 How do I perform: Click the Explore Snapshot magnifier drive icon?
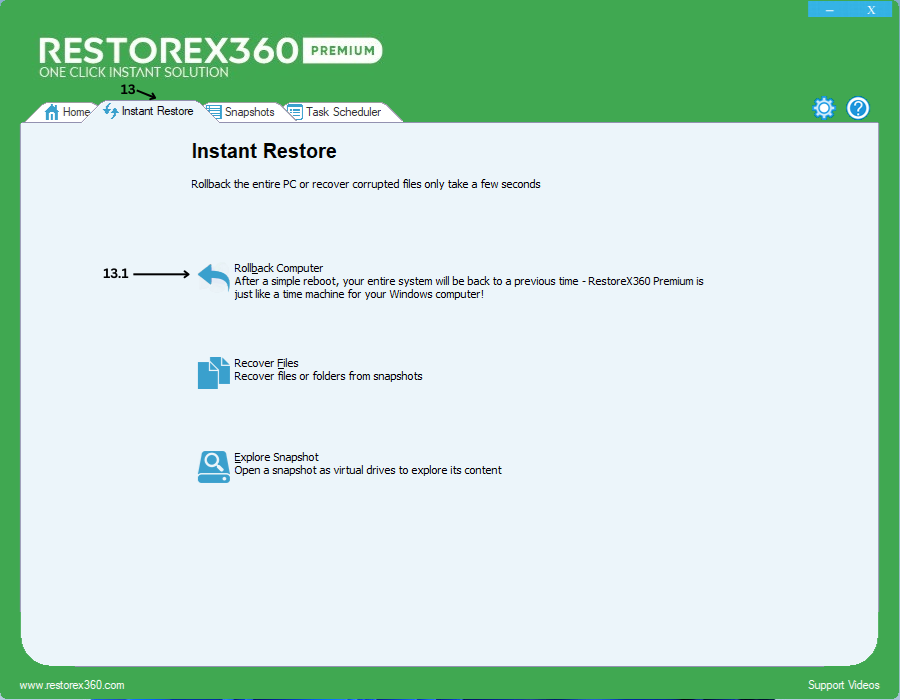click(213, 466)
